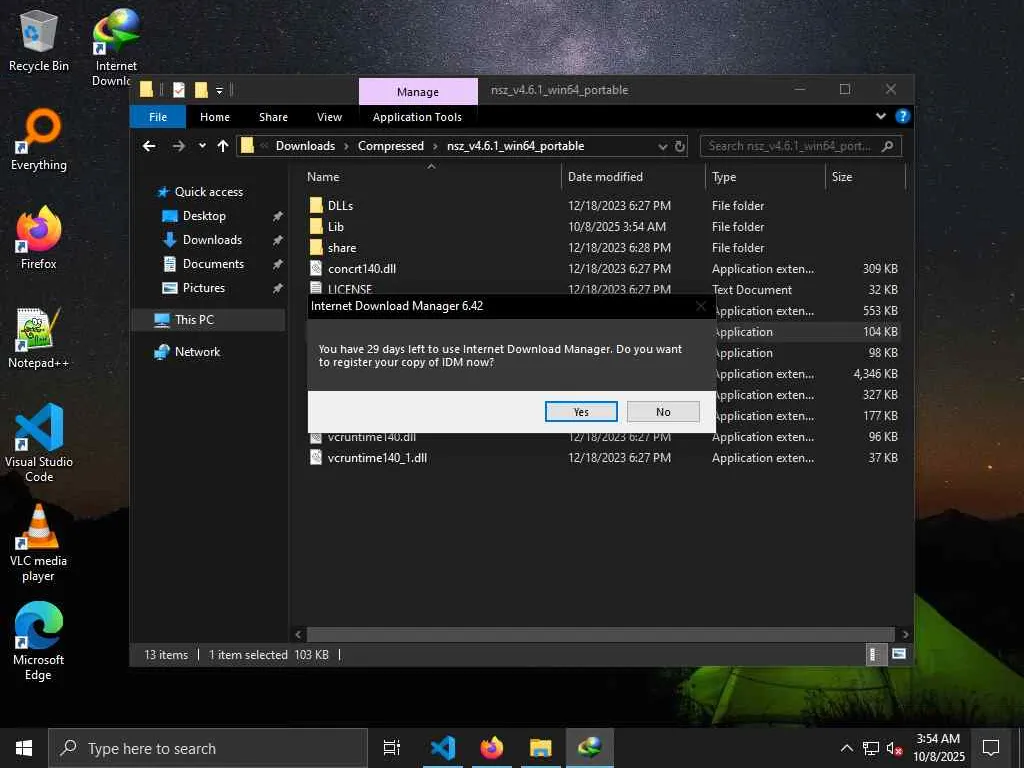1024x768 pixels.
Task: Go forward in File Explorer
Action: tap(178, 146)
